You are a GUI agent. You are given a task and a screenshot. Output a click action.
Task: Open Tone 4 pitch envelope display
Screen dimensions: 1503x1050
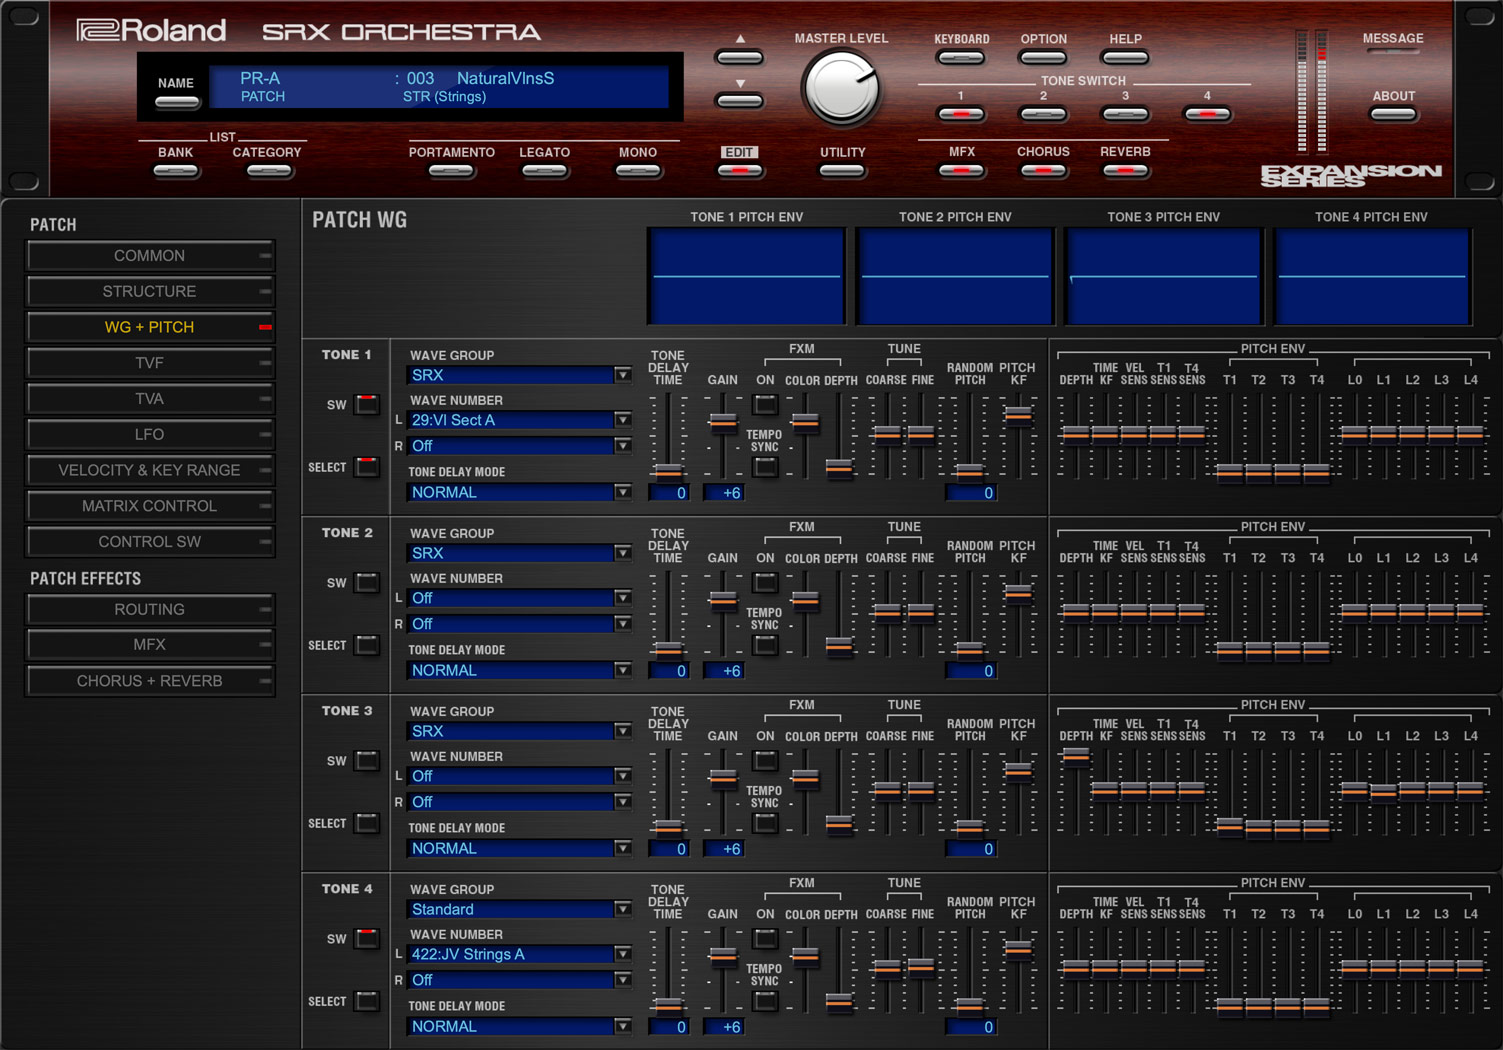click(1372, 276)
